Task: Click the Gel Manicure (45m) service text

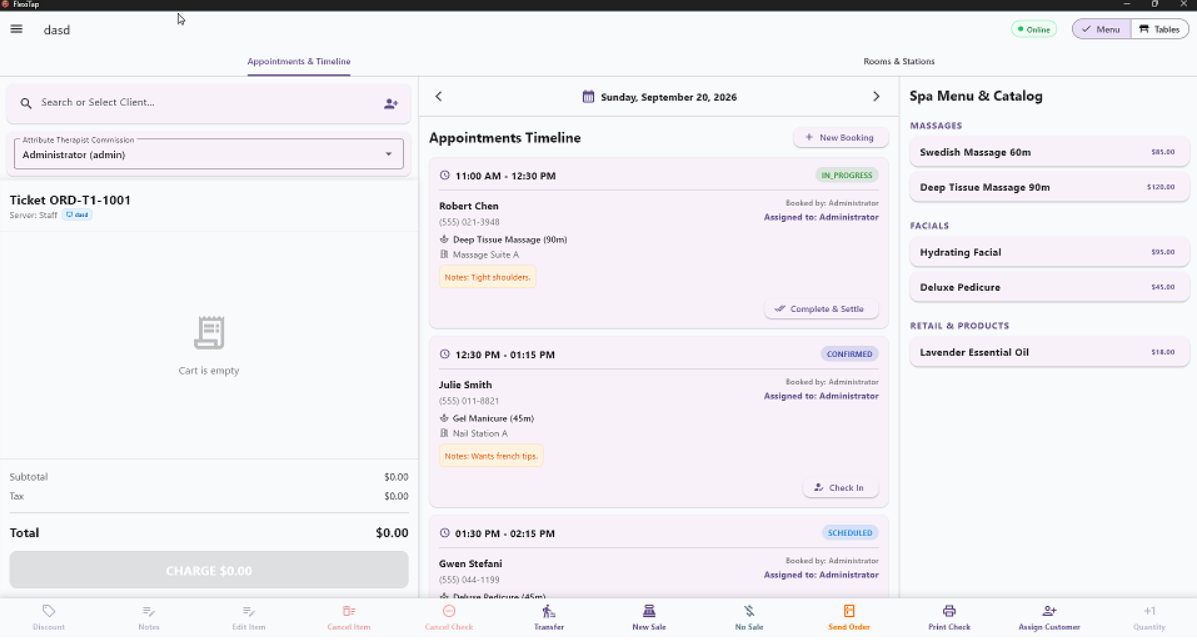Action: click(x=493, y=419)
